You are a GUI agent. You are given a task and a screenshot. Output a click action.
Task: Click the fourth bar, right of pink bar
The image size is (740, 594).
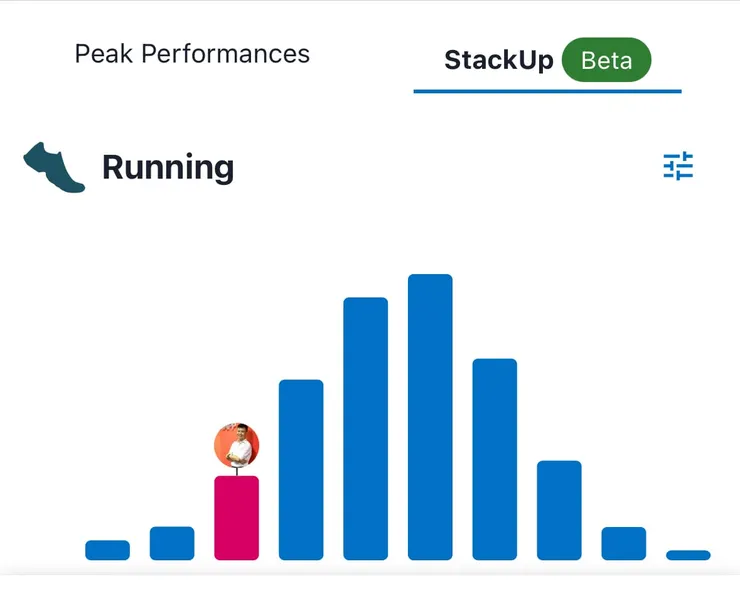click(x=301, y=470)
